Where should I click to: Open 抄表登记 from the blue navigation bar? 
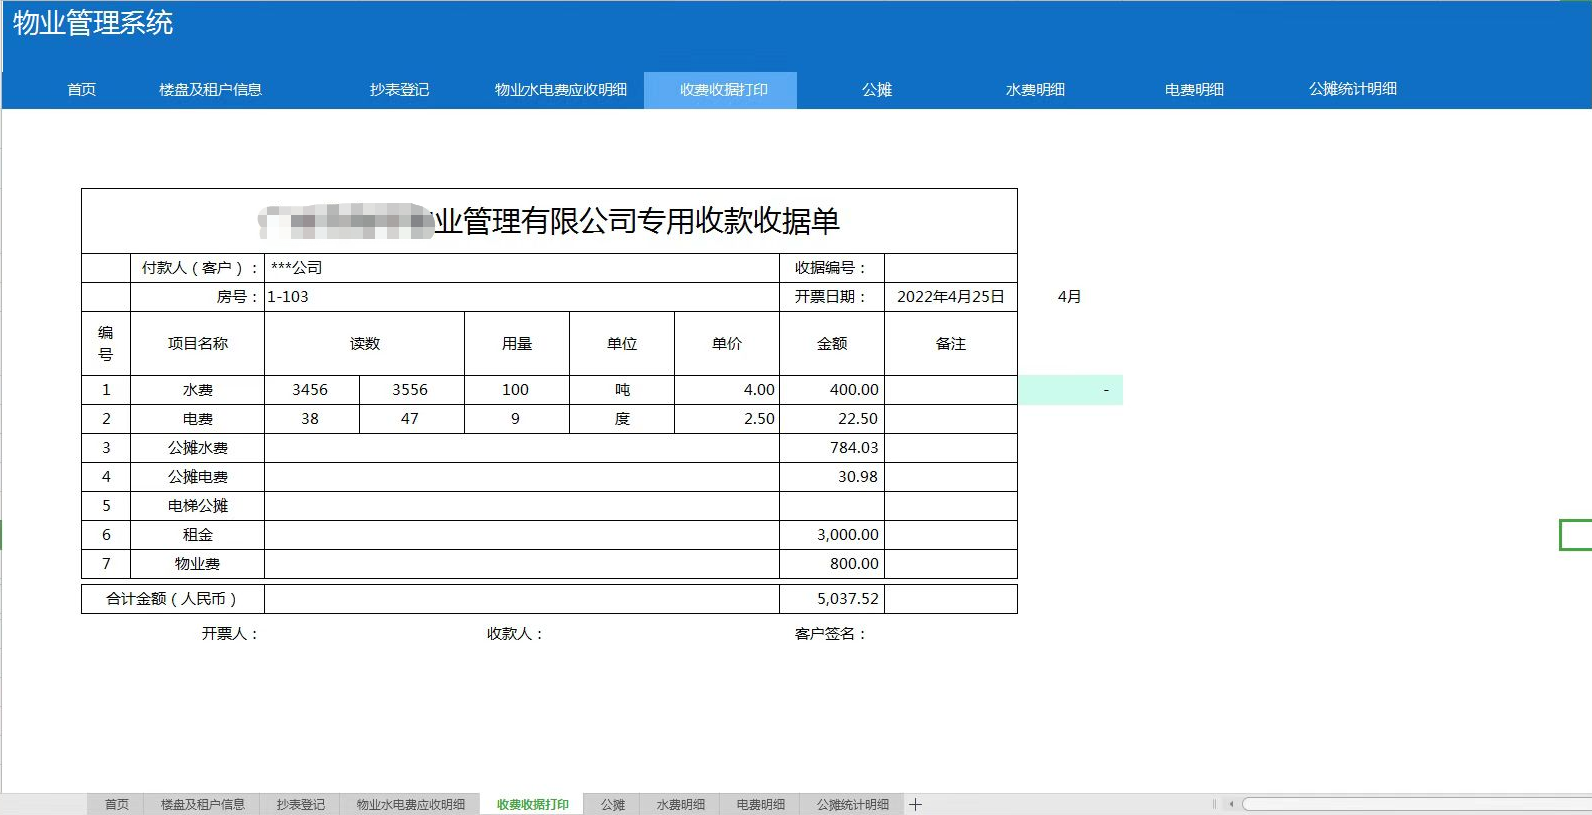coord(399,90)
